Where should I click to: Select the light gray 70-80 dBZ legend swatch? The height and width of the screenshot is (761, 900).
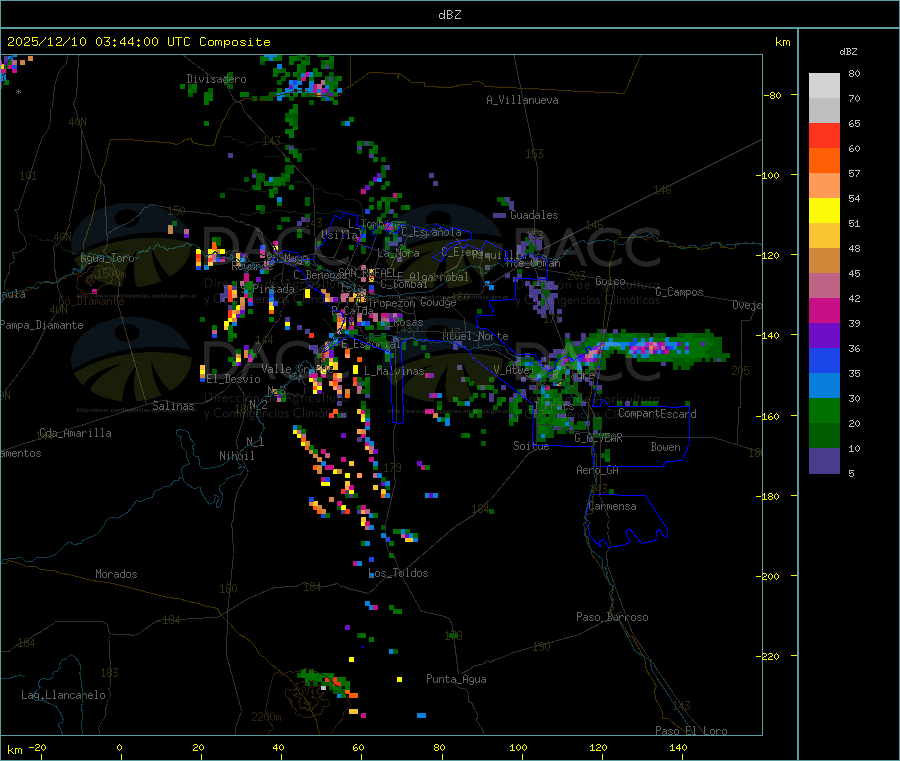824,86
